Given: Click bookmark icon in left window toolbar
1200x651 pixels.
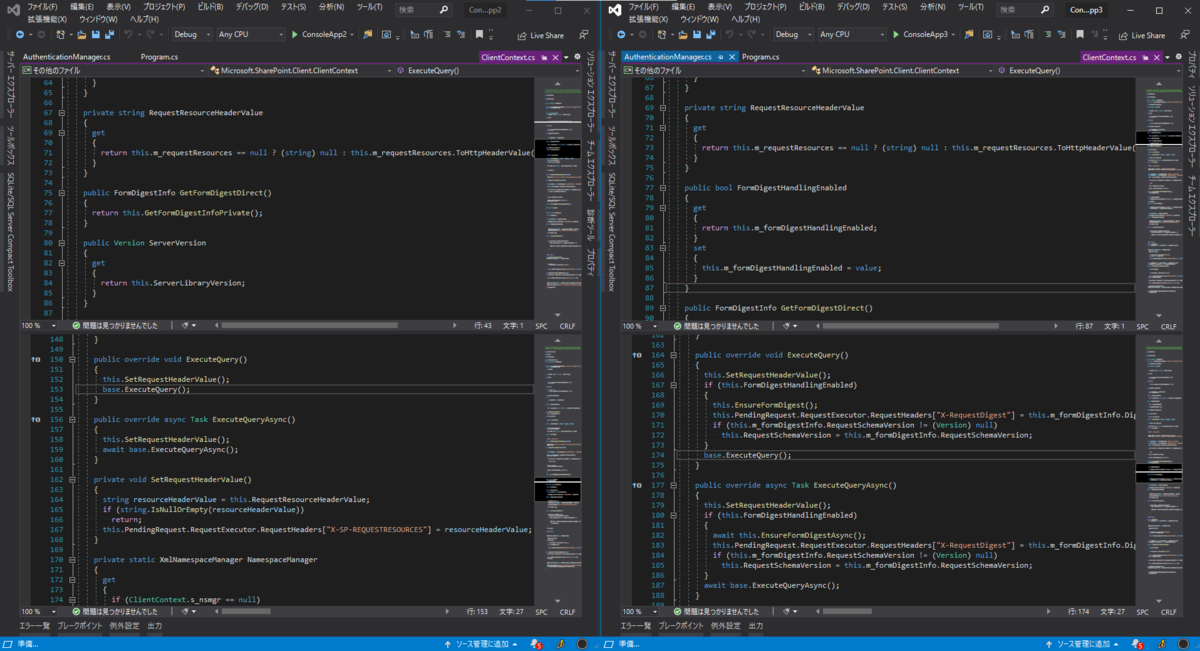Looking at the screenshot, I should (479, 35).
